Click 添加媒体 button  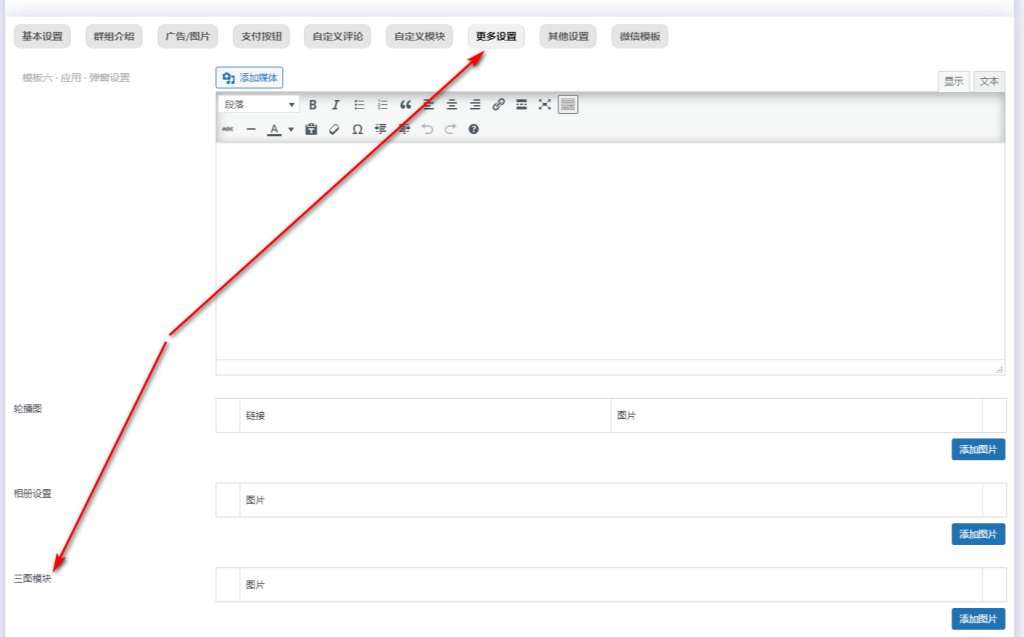(x=250, y=77)
